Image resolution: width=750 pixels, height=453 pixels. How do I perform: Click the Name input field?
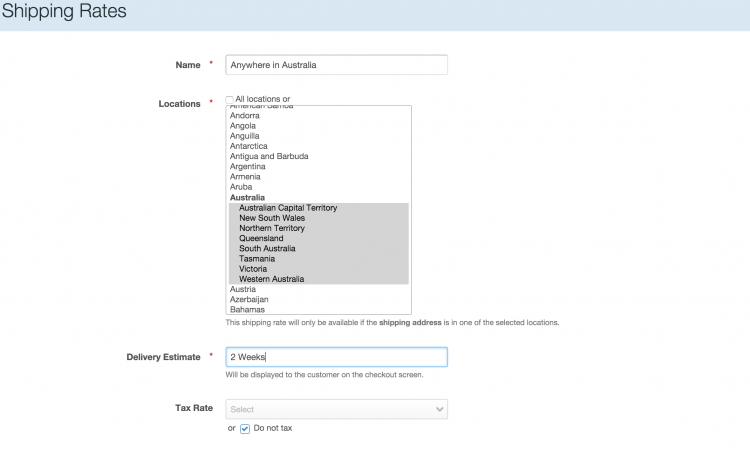click(x=336, y=65)
